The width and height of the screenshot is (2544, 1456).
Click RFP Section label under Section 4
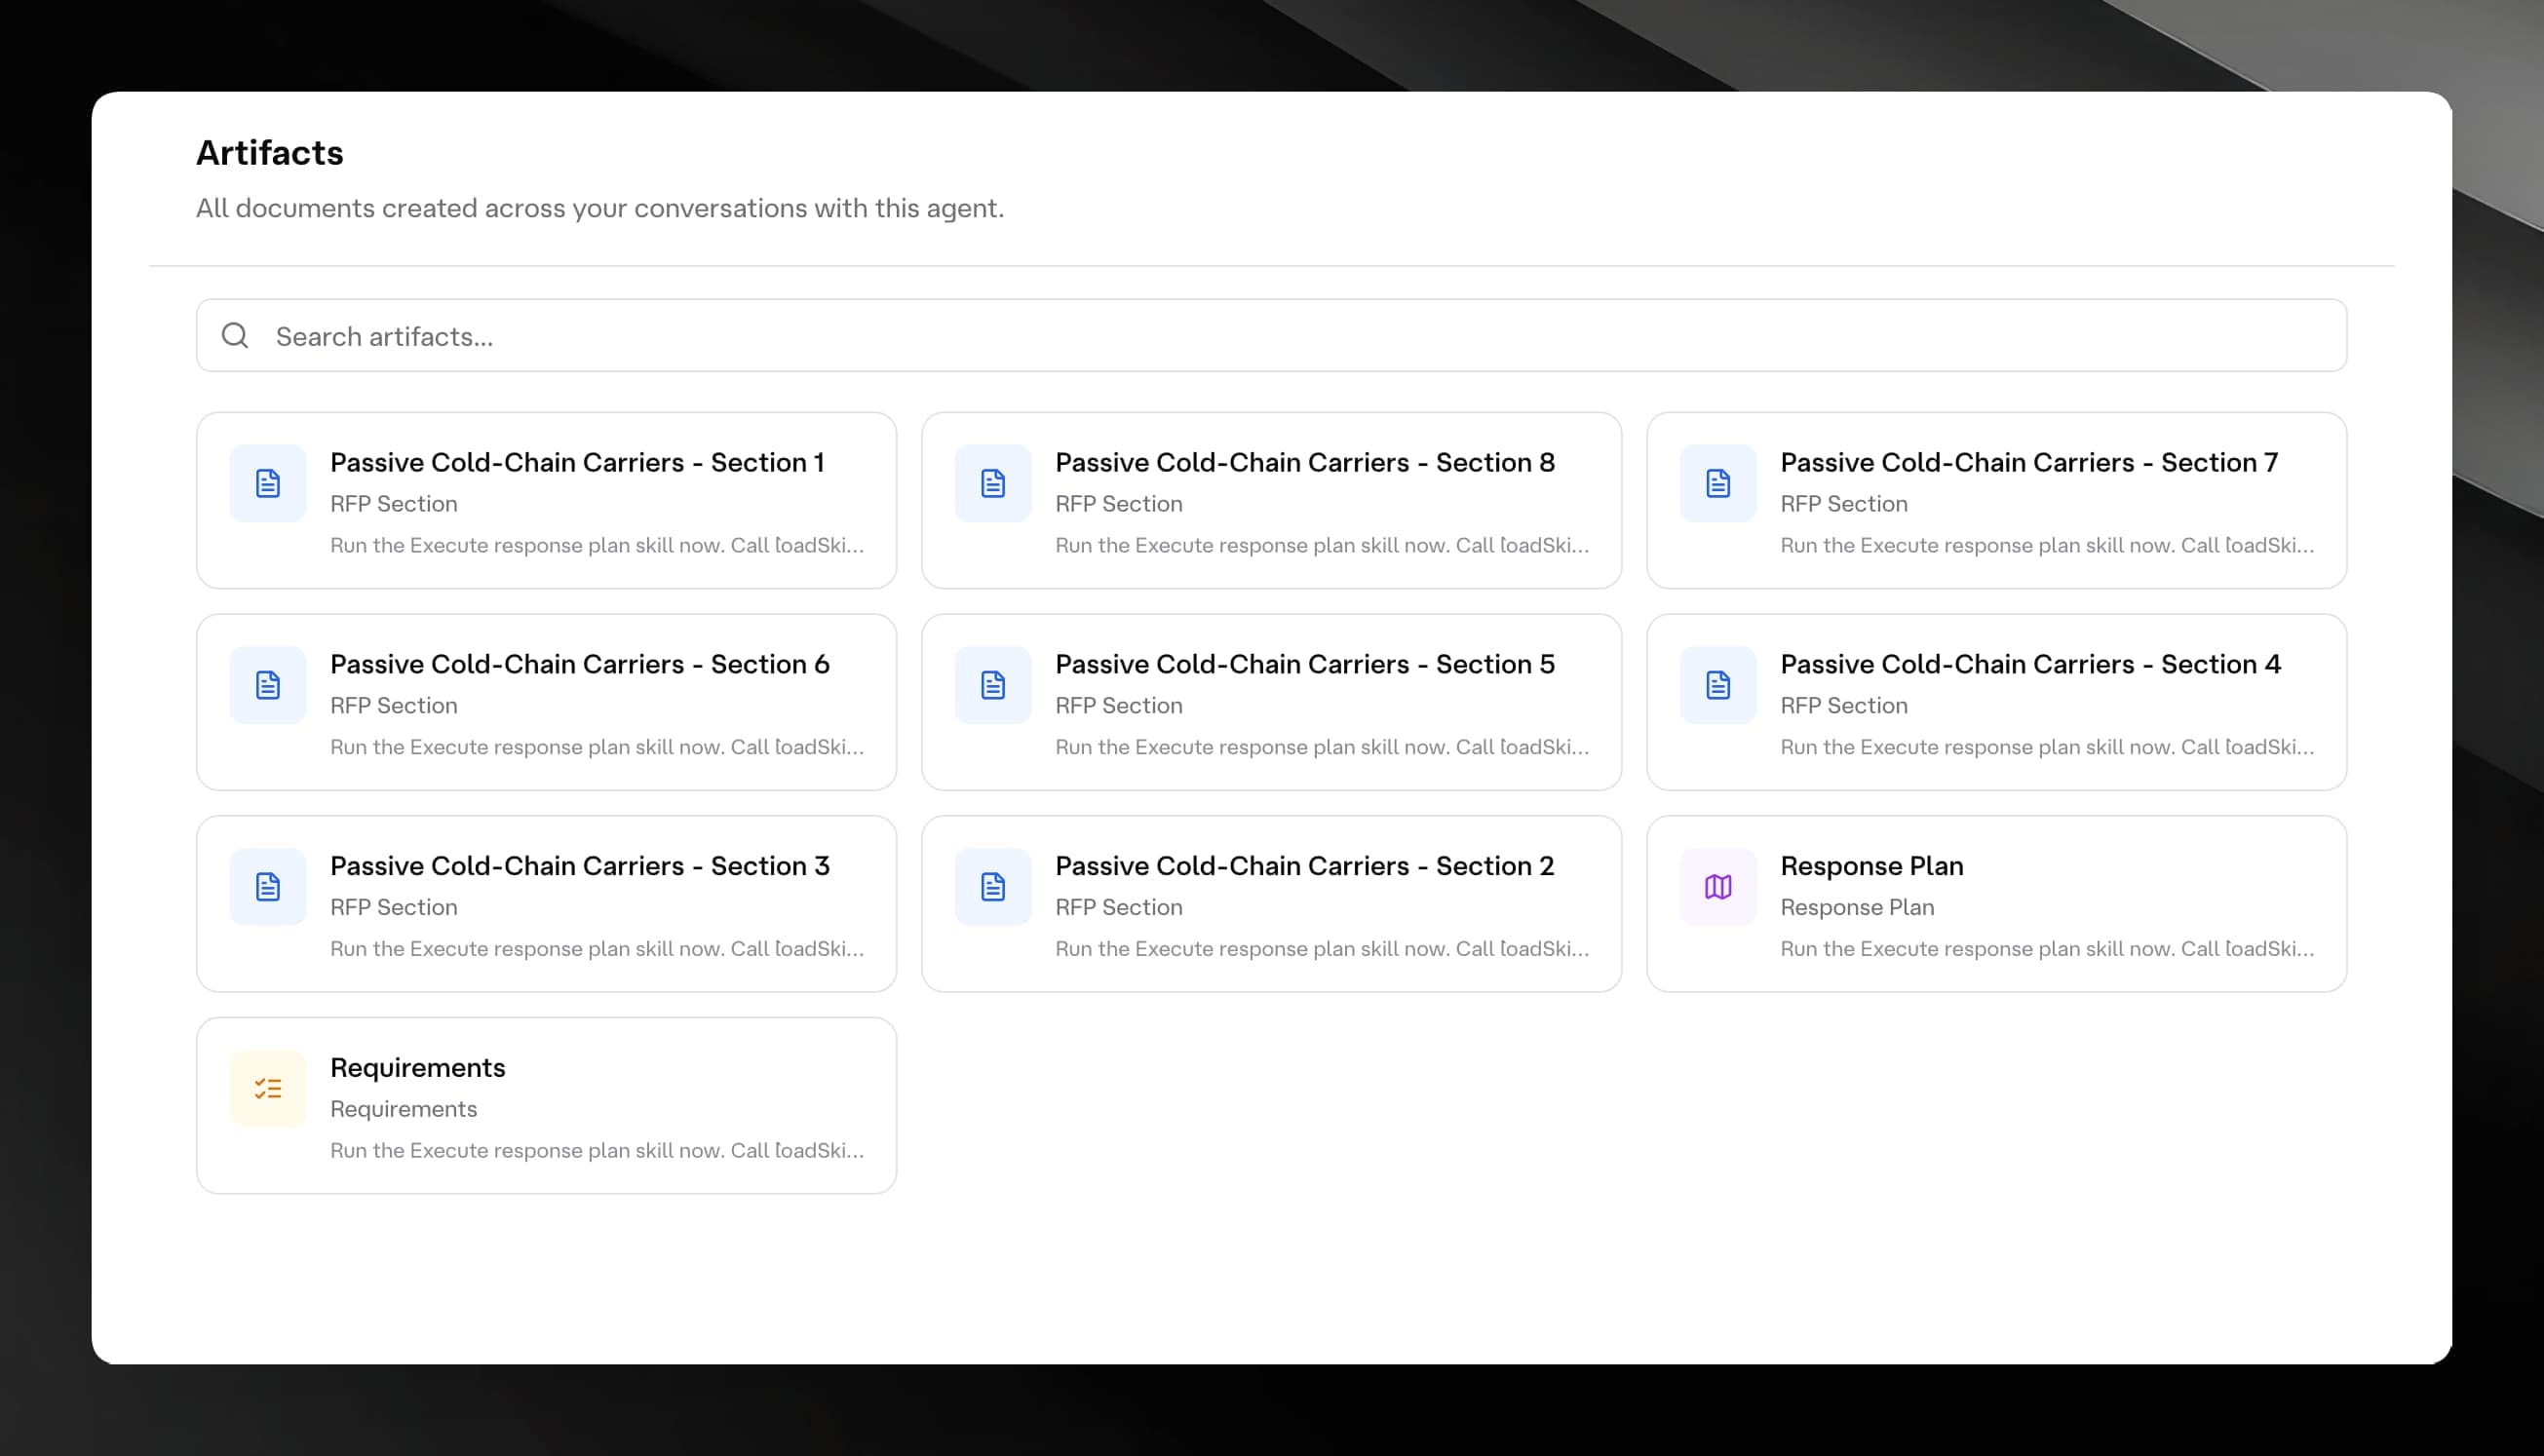[1844, 706]
